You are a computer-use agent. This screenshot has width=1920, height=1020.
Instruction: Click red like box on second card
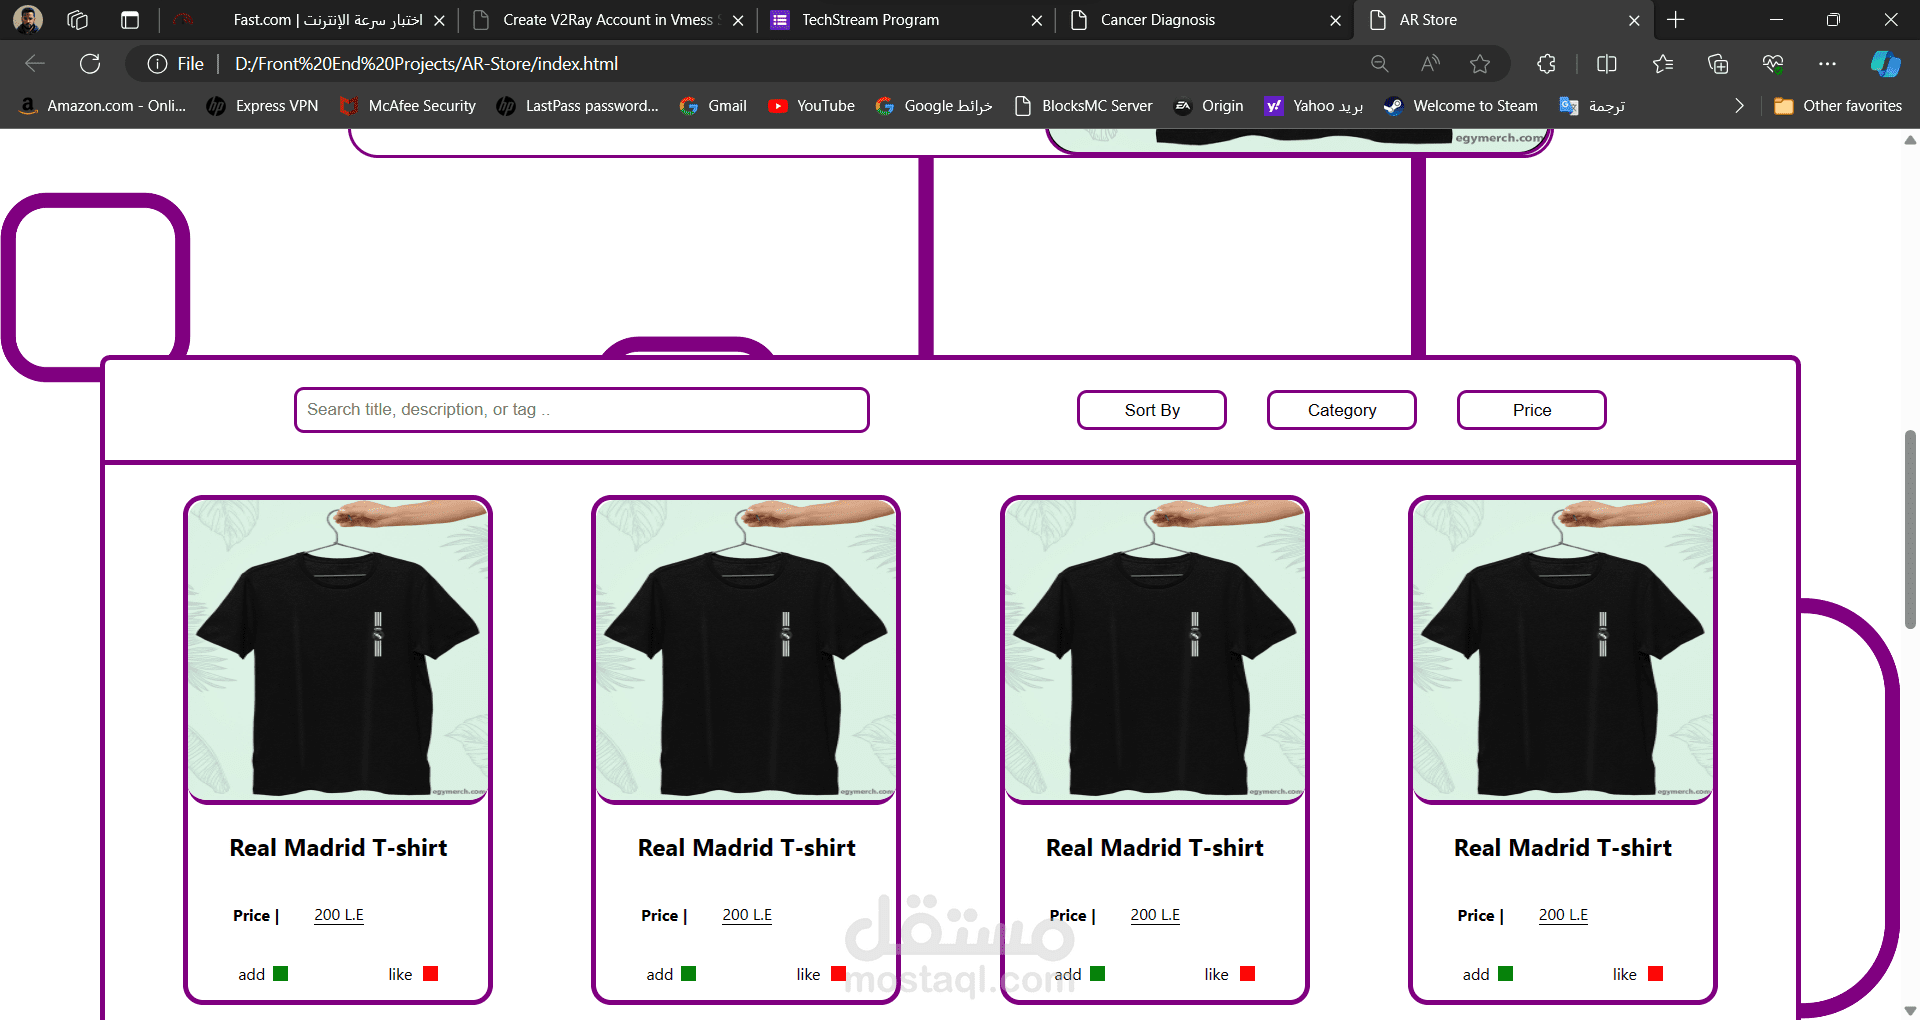(838, 973)
